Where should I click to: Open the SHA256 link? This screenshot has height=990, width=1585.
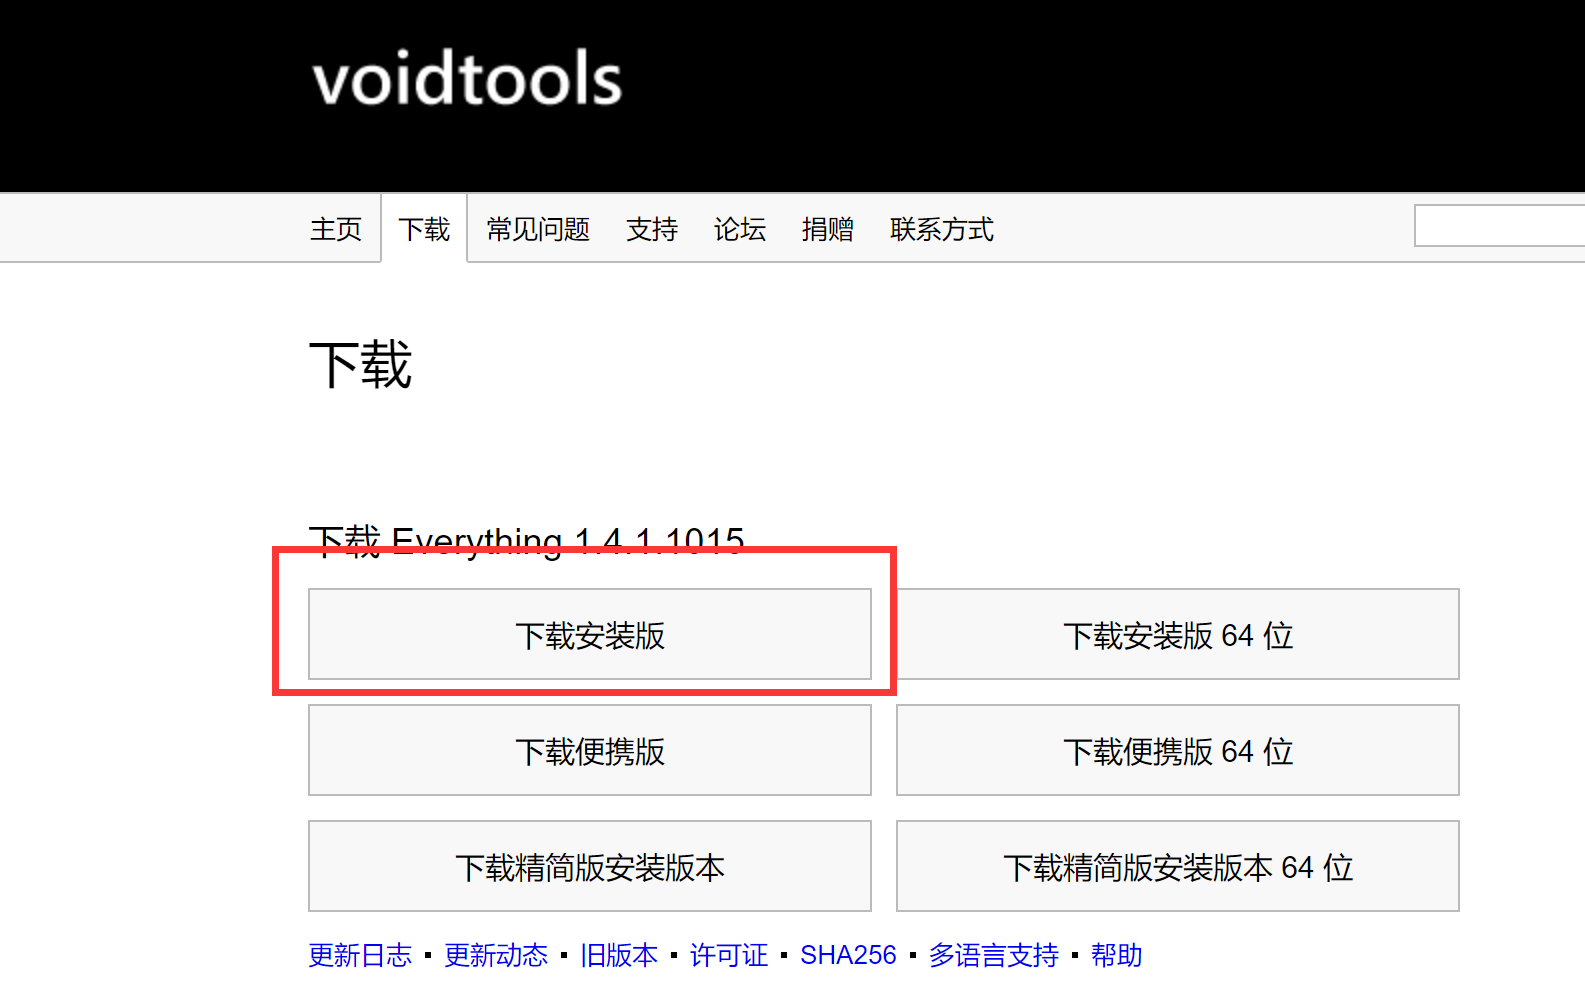[848, 955]
